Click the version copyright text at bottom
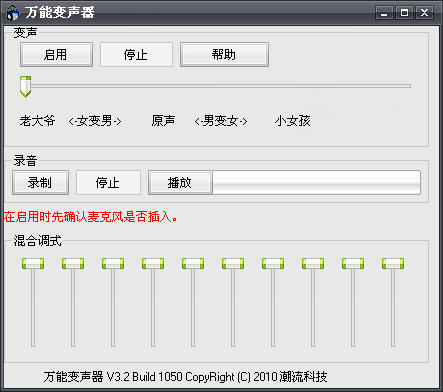443x392 pixels. 185,377
